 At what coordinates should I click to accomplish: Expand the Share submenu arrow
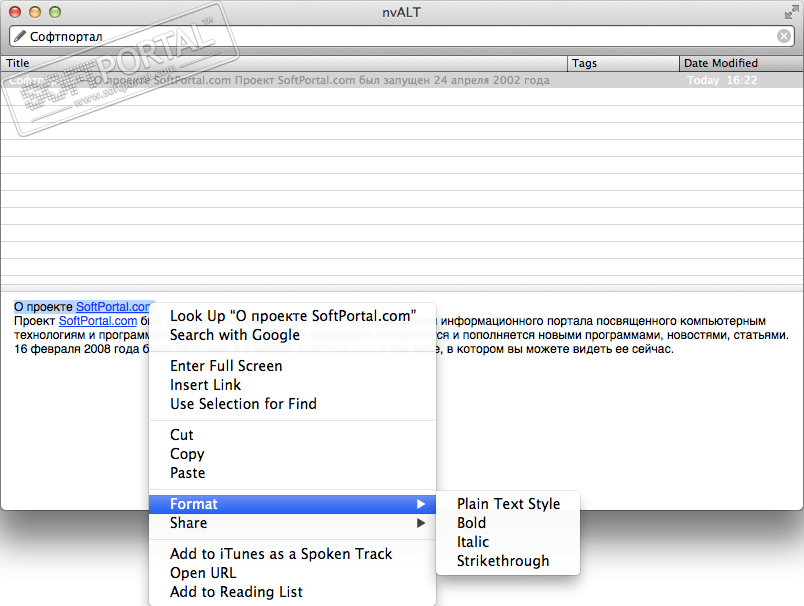420,523
